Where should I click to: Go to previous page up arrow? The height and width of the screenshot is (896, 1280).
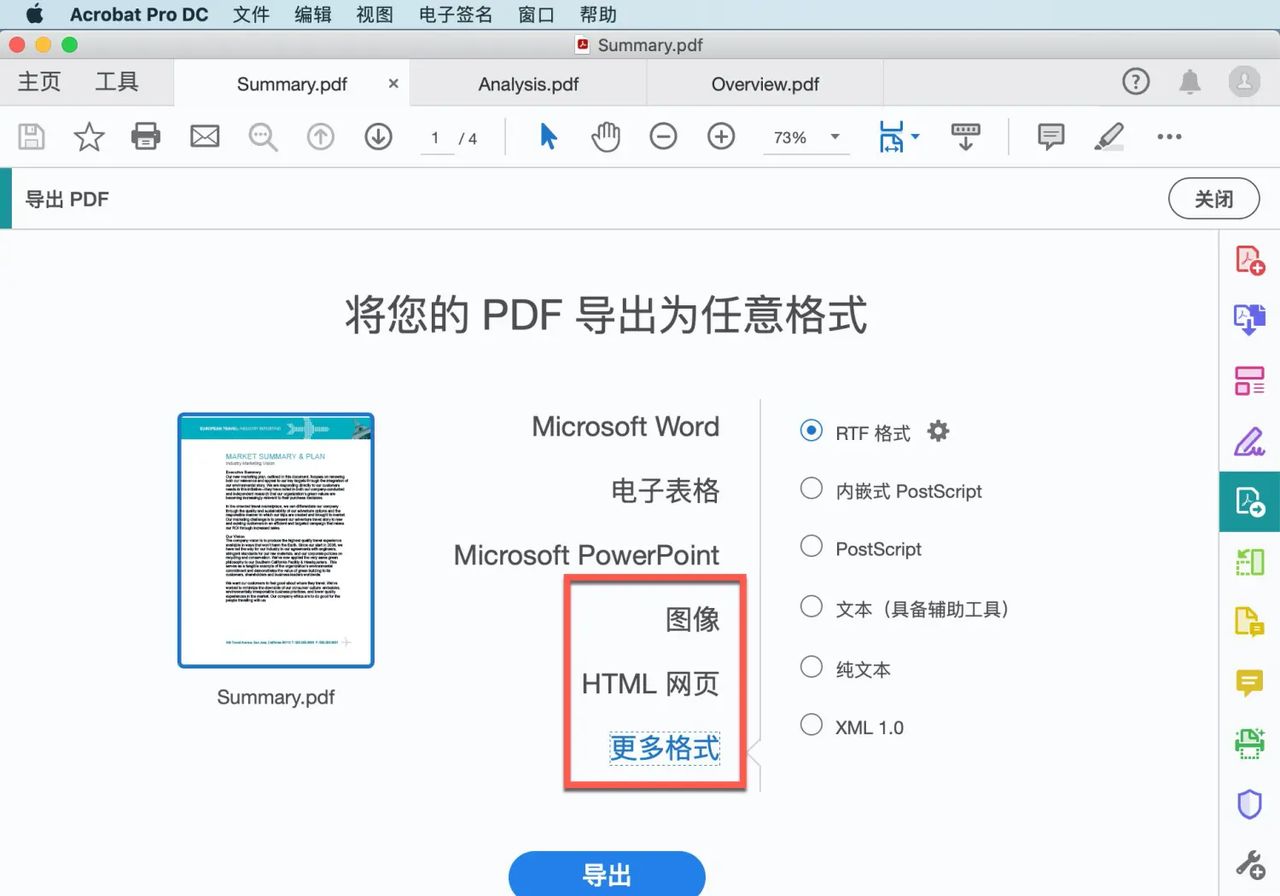pos(320,137)
